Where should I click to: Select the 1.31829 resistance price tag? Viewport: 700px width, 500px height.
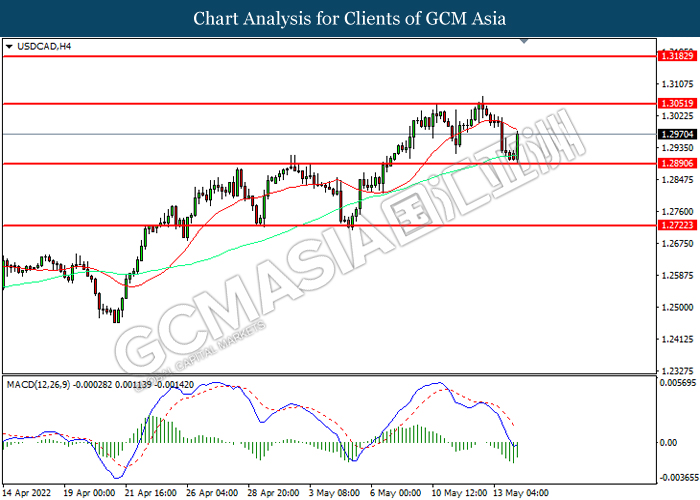pyautogui.click(x=677, y=56)
